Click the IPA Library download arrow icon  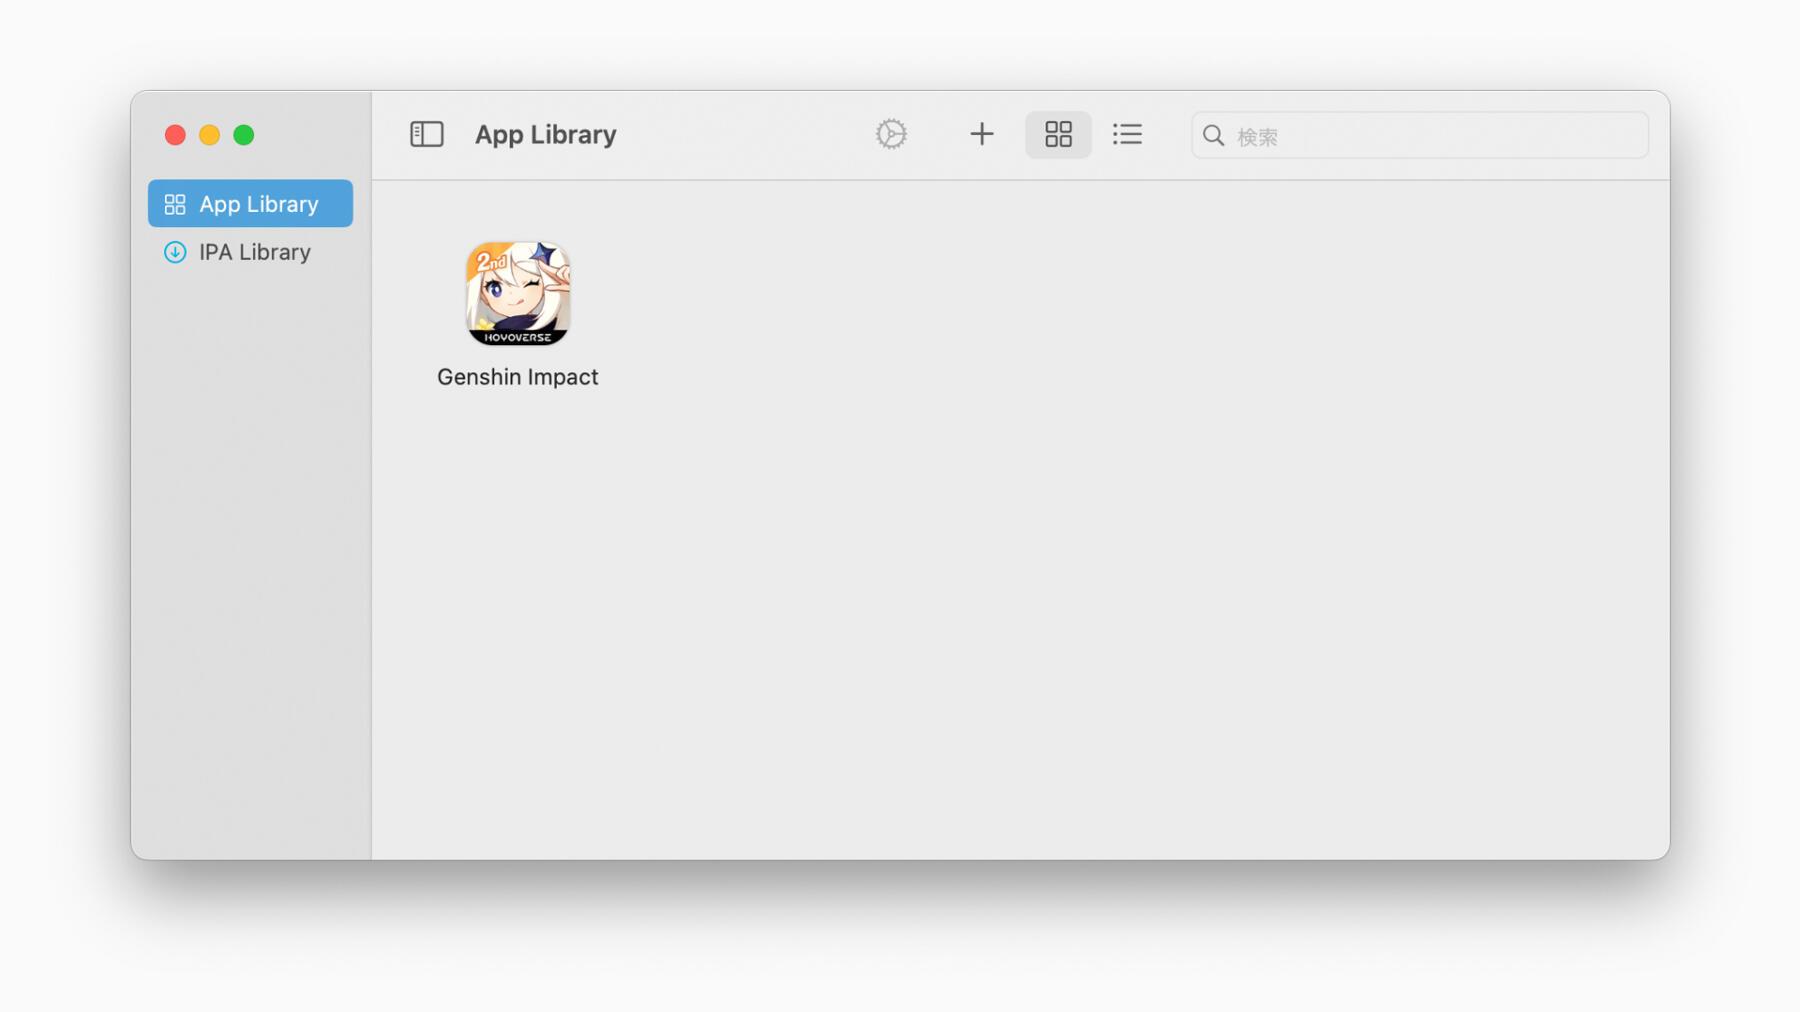click(x=175, y=252)
